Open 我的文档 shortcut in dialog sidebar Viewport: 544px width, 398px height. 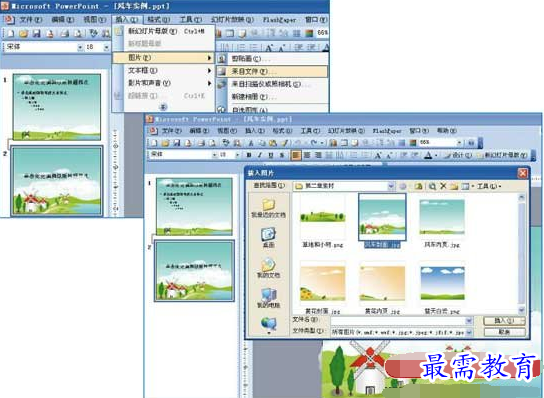(x=269, y=268)
